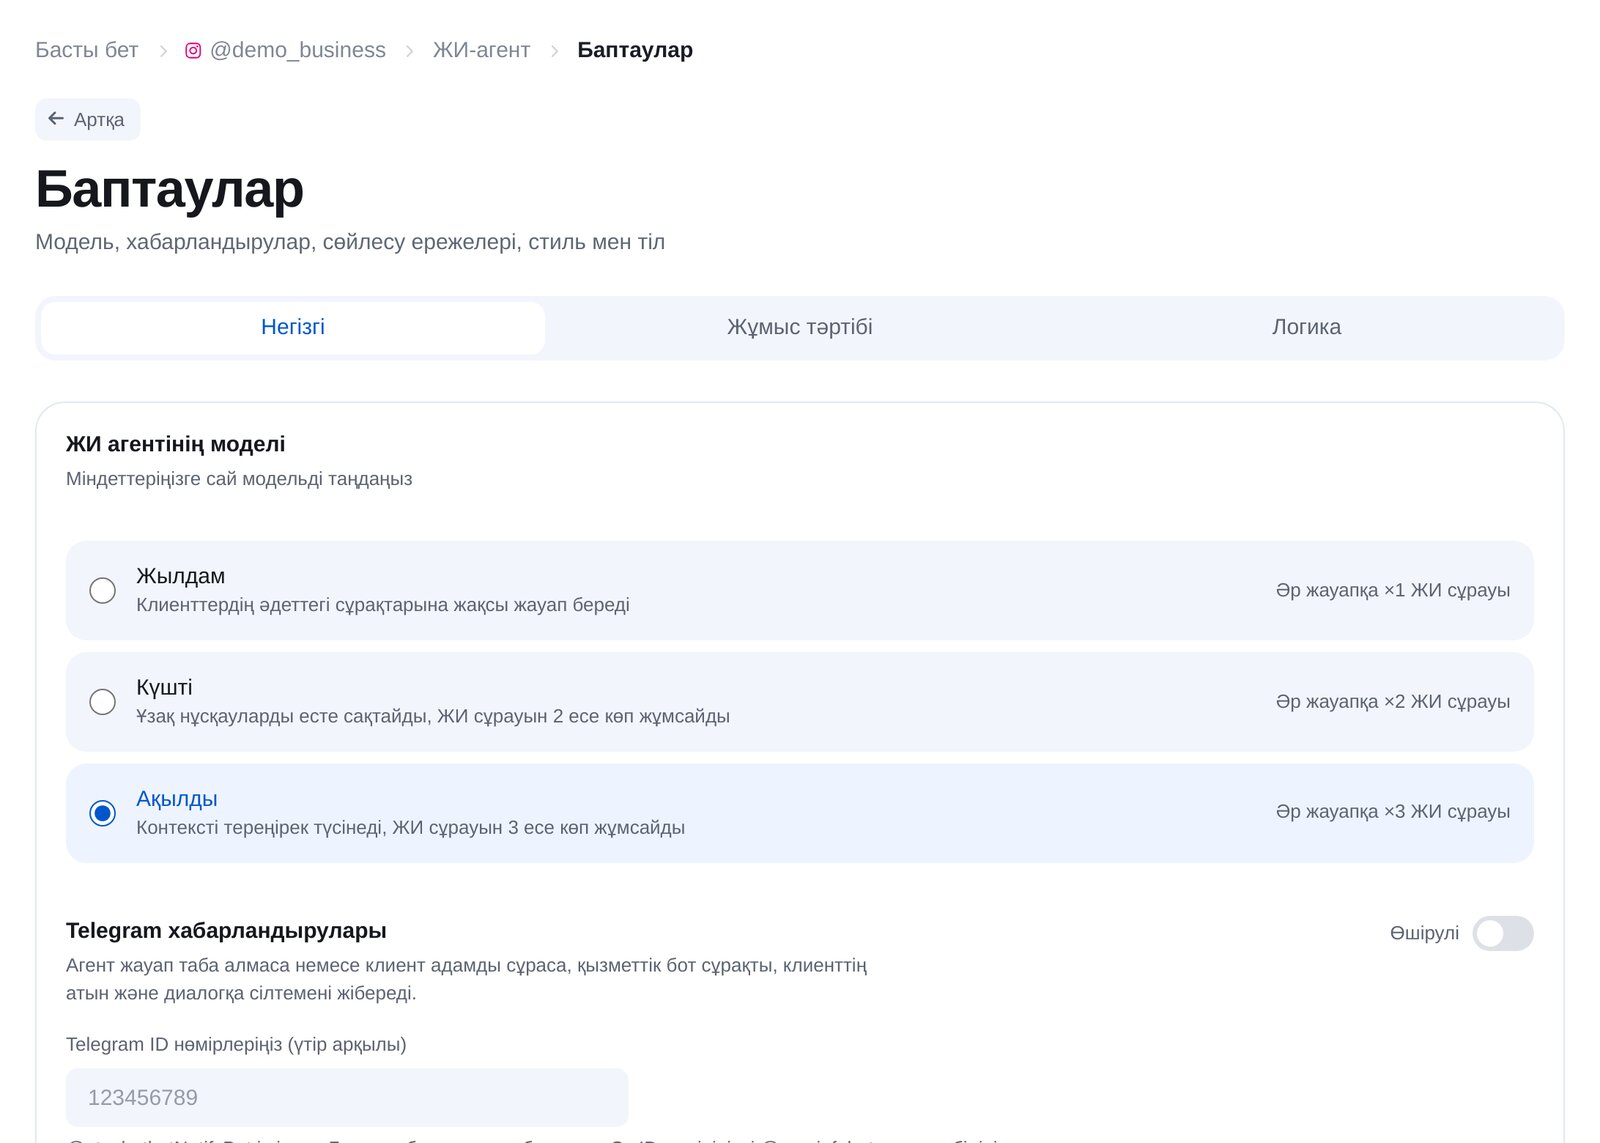Click the Күшті option description text

coord(433,716)
